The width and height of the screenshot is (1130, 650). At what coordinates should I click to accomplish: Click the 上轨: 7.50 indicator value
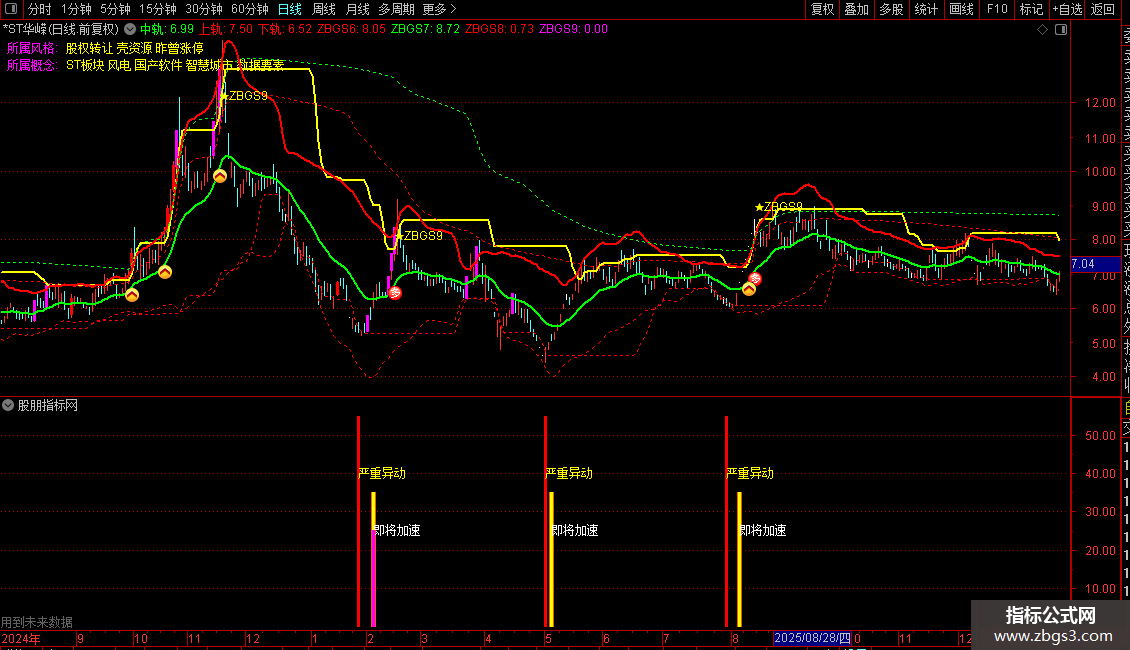click(226, 29)
